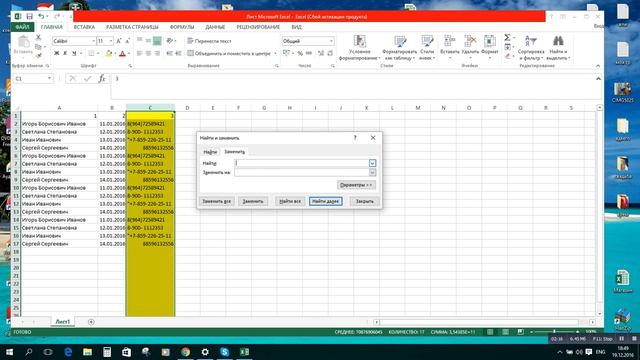Switch to the РАЗМЕТКА СТРАНИЦЫ tab
Viewport: 640px width, 360px height.
tap(132, 27)
